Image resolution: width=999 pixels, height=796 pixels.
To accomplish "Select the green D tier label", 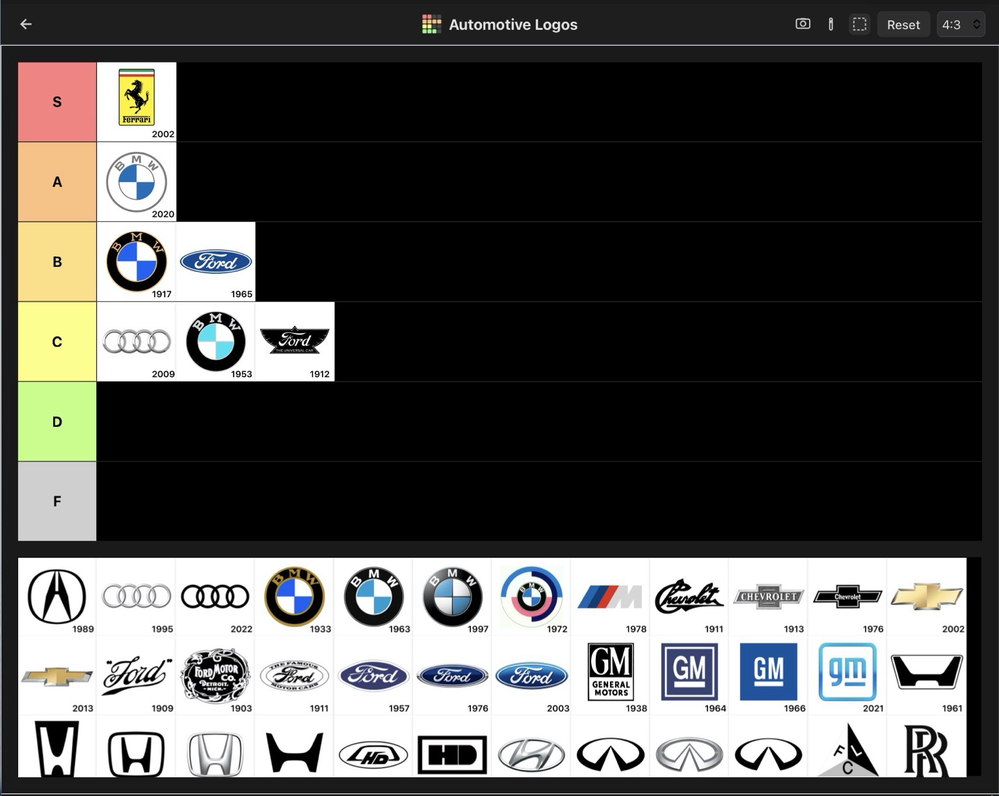I will coord(57,422).
